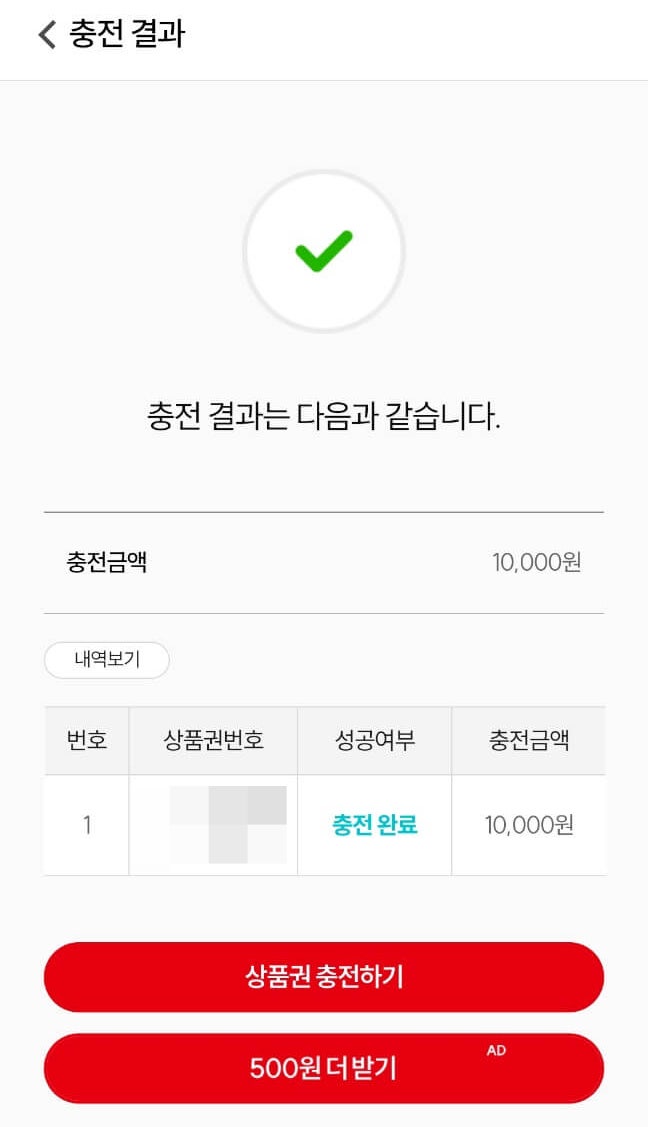648x1127 pixels.
Task: Select the 번호 column header
Action: (87, 741)
